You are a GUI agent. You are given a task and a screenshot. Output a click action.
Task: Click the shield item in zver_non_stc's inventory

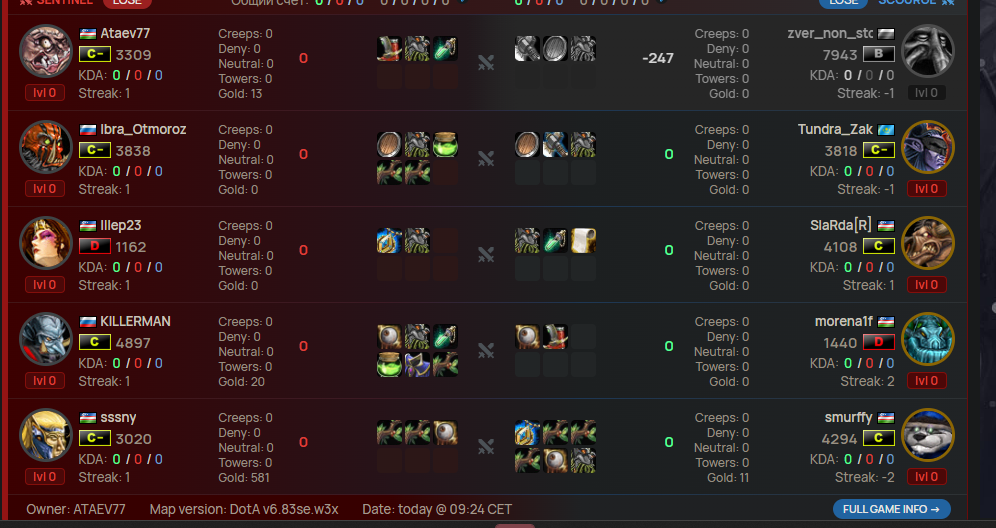[555, 49]
